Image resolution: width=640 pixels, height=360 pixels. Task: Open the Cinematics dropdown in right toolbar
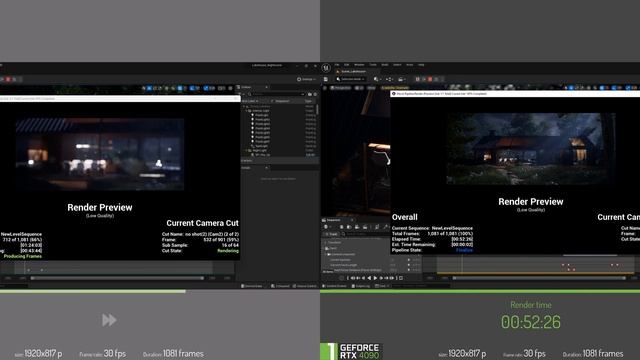402,79
